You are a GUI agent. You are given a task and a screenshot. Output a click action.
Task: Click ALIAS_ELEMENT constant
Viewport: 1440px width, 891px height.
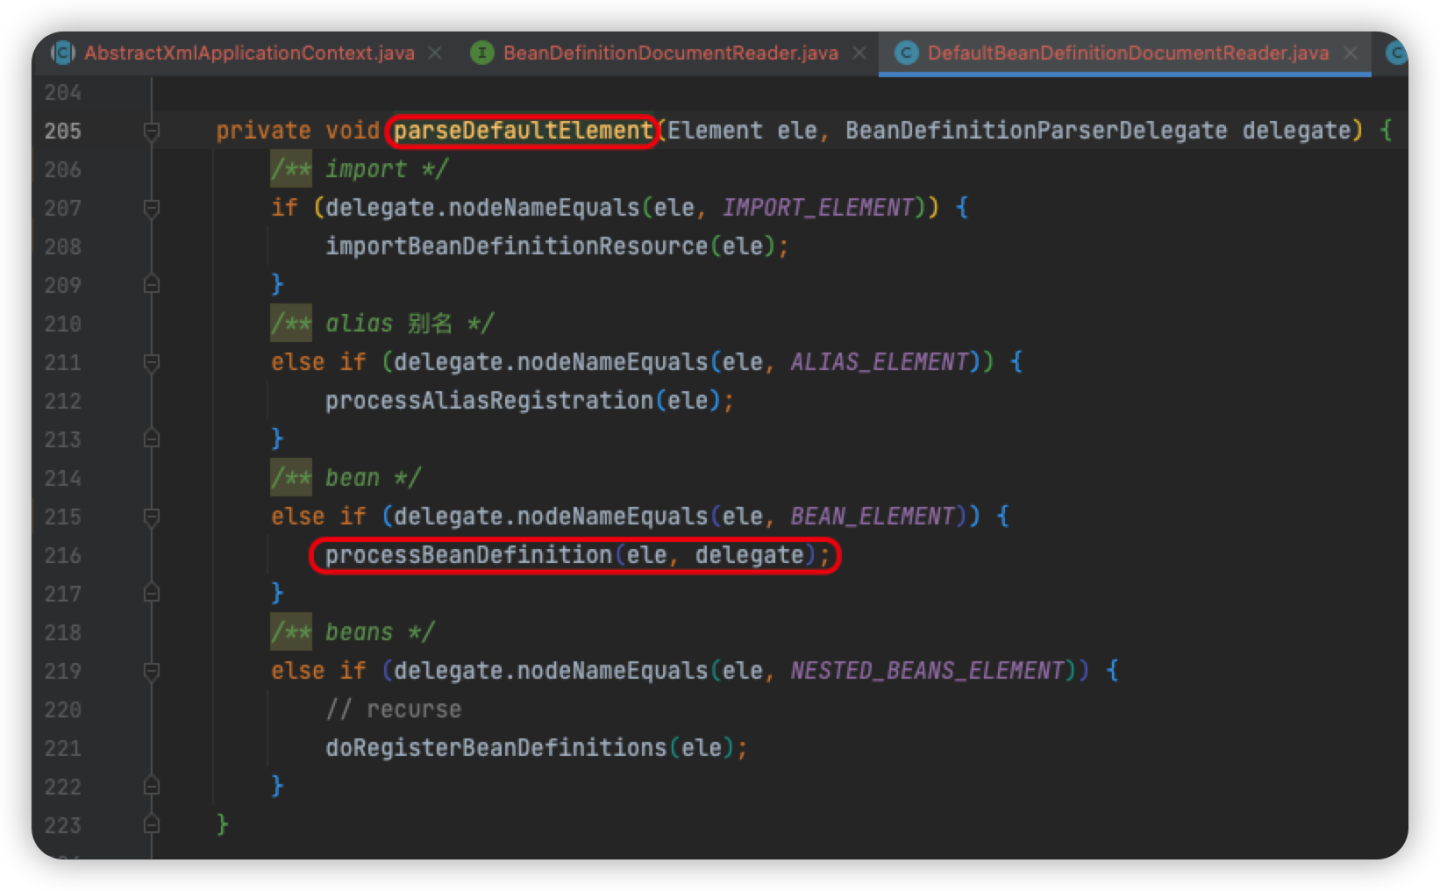click(880, 362)
